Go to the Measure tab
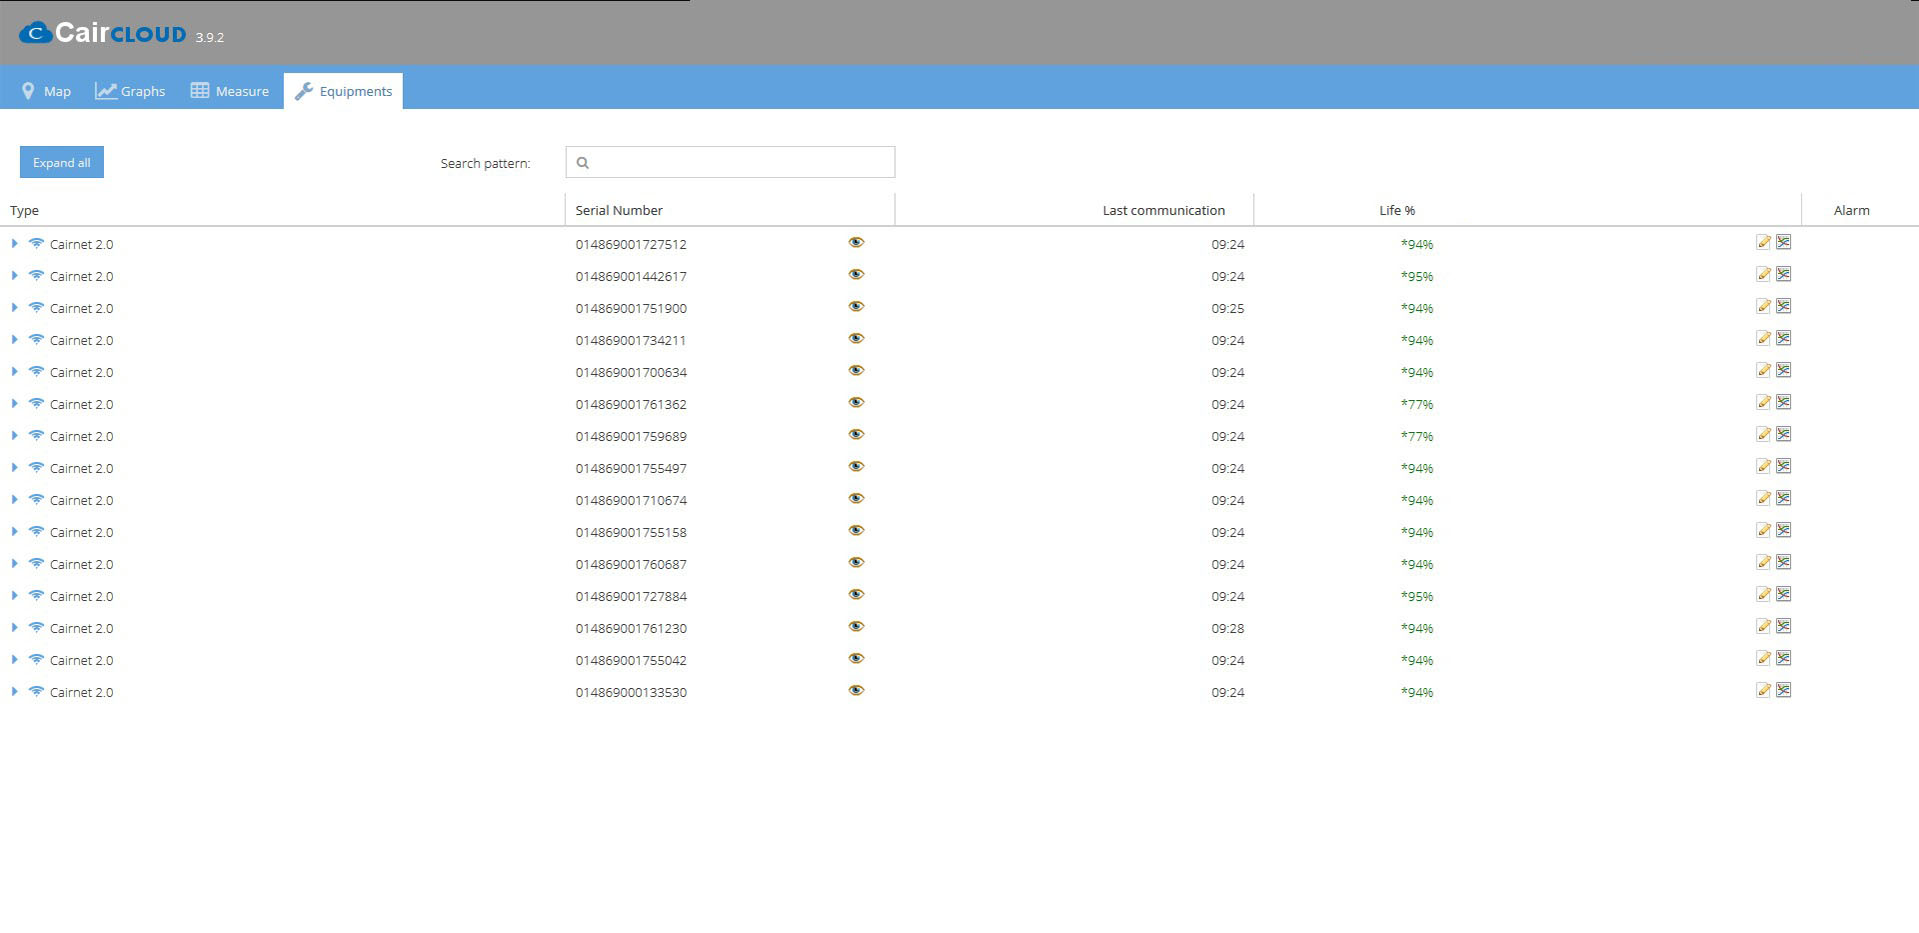The width and height of the screenshot is (1919, 933). 230,91
